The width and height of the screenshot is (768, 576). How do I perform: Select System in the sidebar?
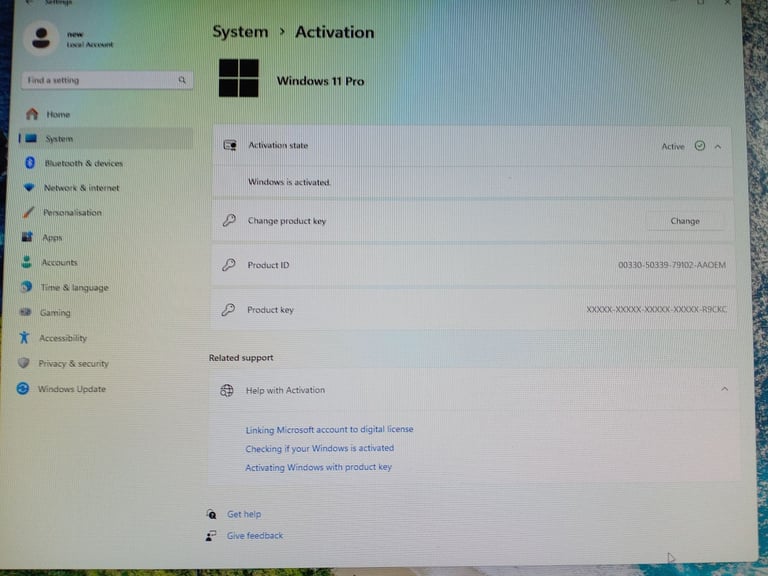[x=105, y=139]
